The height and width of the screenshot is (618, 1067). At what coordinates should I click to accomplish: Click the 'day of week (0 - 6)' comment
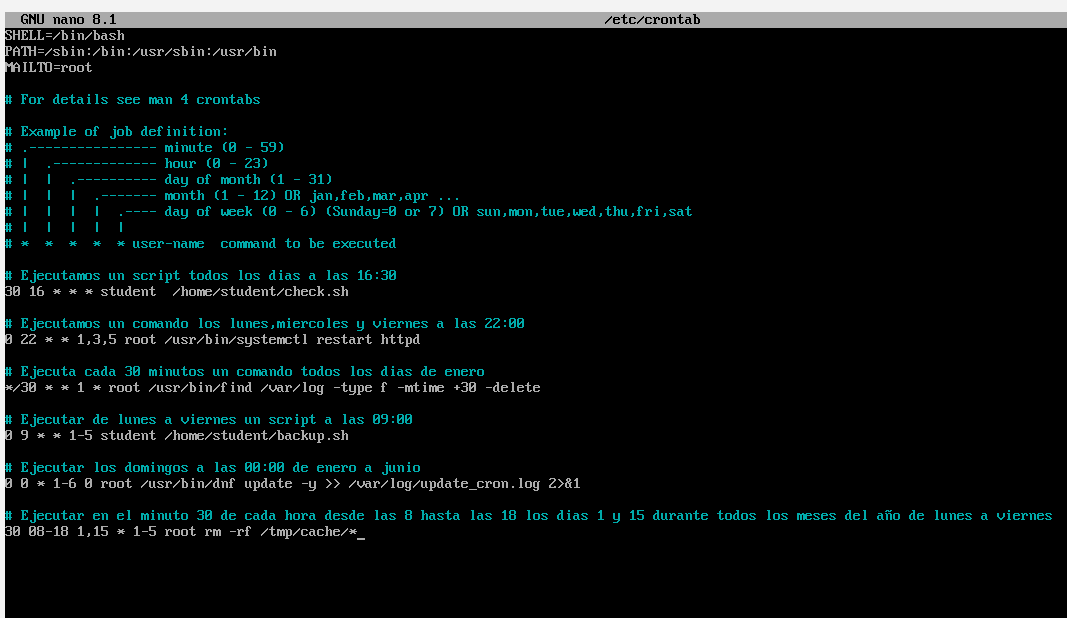coord(348,212)
